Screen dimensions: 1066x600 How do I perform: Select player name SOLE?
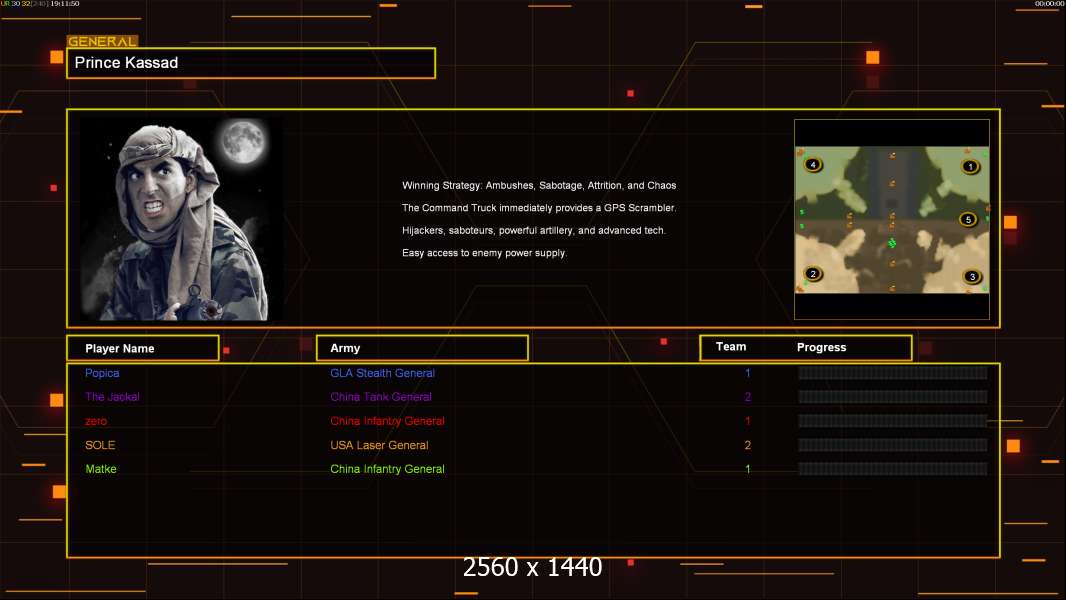pos(100,445)
